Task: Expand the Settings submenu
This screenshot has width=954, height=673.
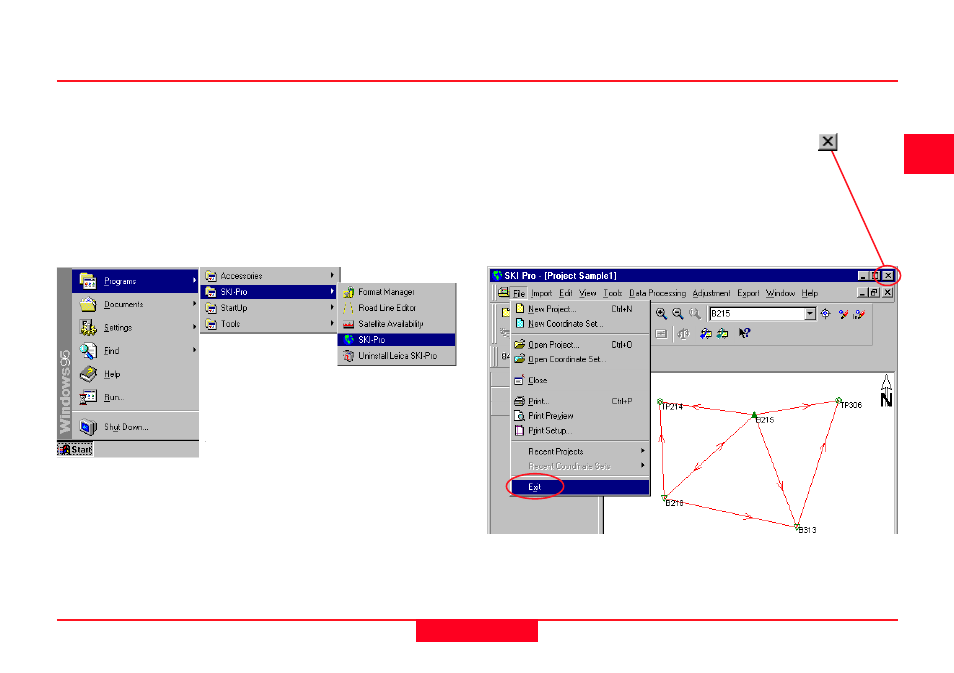Action: point(135,327)
